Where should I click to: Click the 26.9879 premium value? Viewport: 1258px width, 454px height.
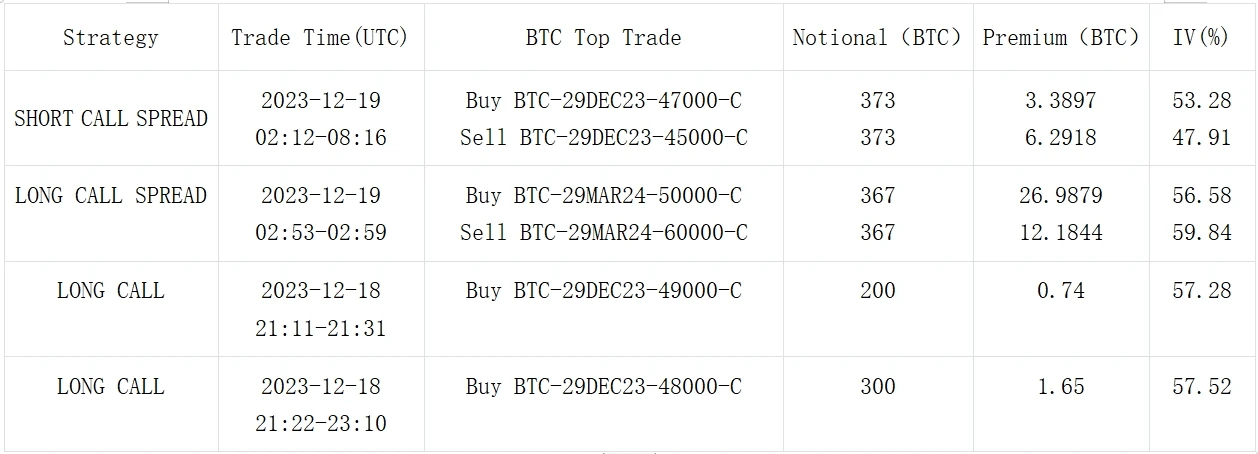(x=1061, y=195)
